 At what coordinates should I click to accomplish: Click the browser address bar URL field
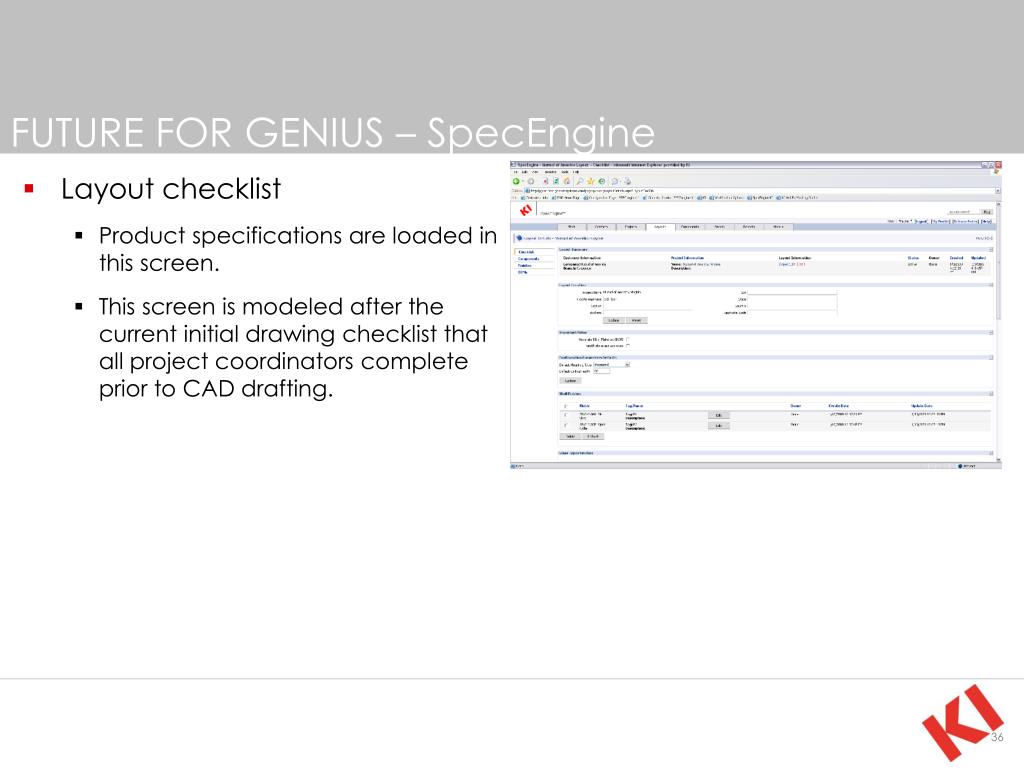[758, 191]
